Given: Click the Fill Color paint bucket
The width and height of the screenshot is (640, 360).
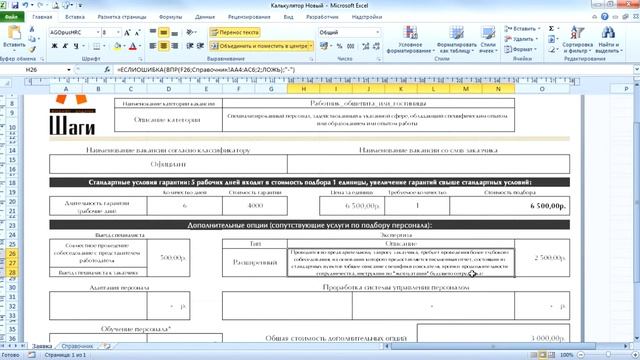Looking at the screenshot, I should point(118,46).
